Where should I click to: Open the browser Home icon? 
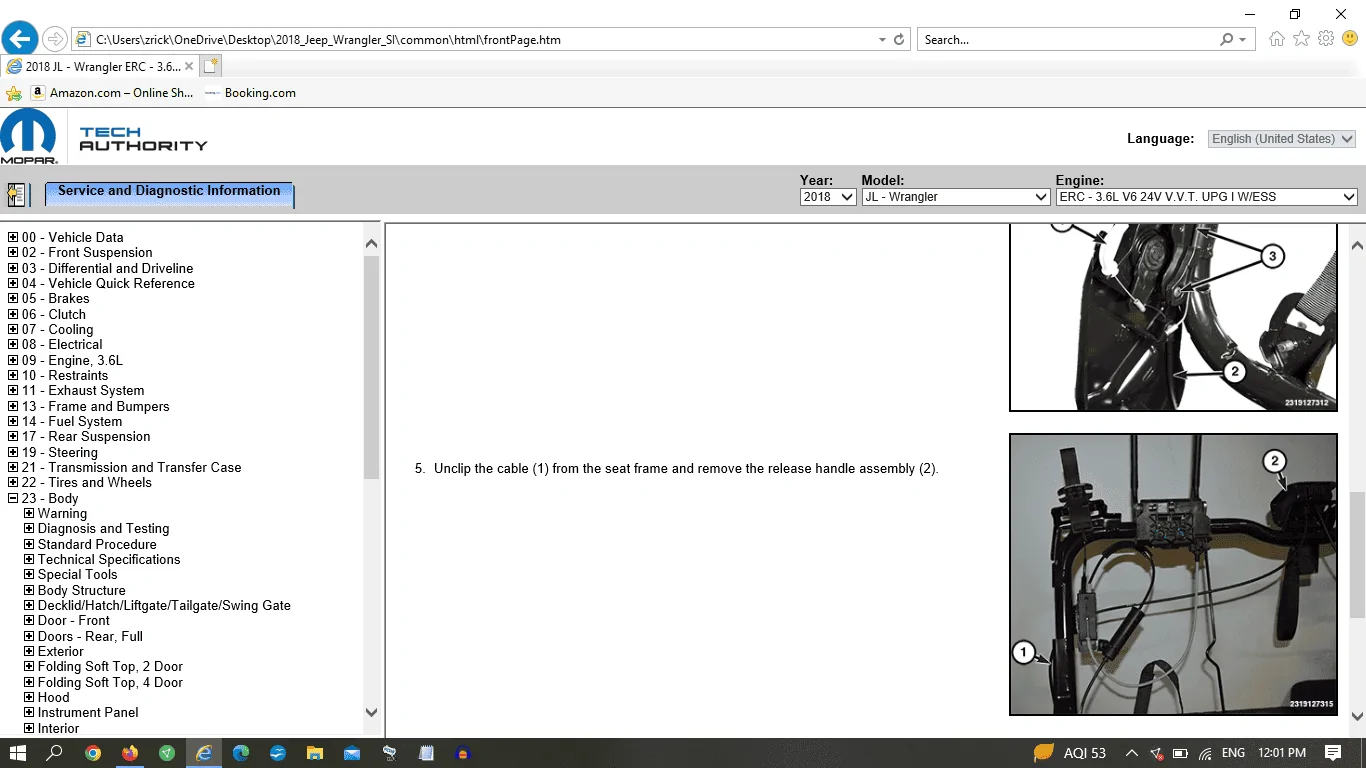point(1277,39)
